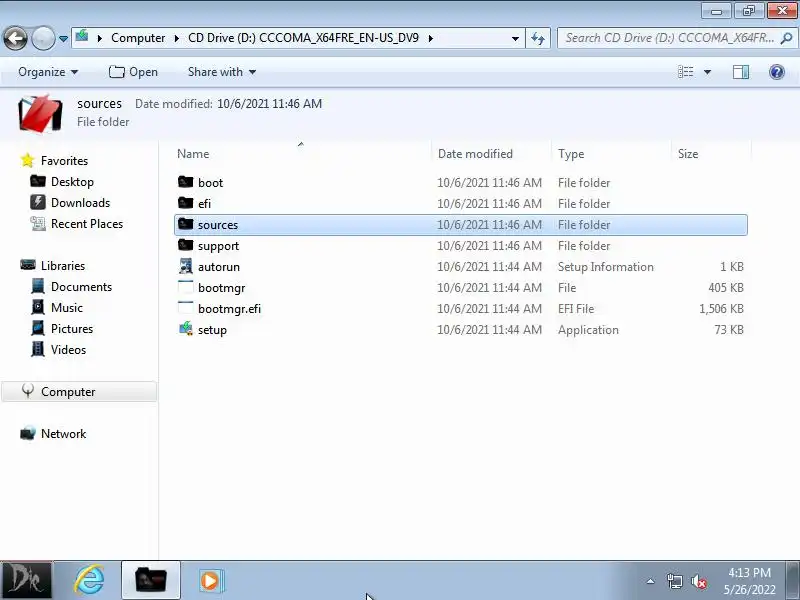Viewport: 800px width, 600px height.
Task: Open the recent pages dropdown arrow
Action: pyautogui.click(x=63, y=39)
